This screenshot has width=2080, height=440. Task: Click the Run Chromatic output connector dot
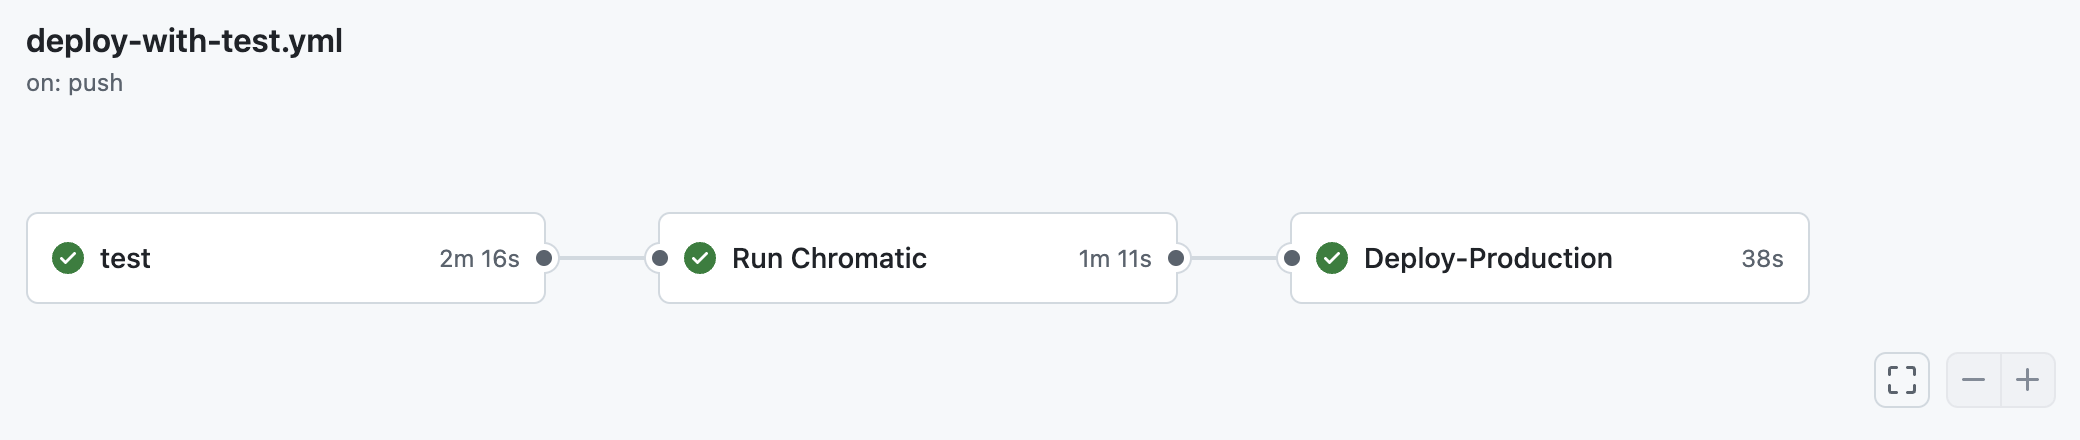pos(1176,258)
